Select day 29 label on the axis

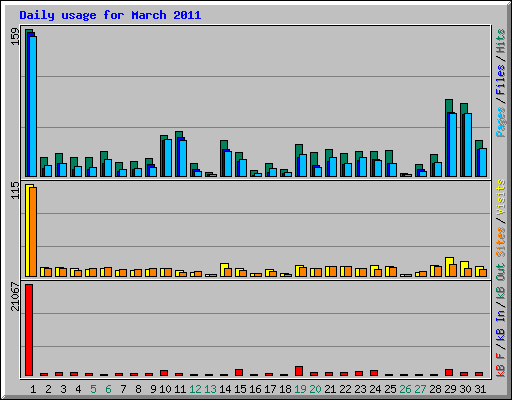450,389
